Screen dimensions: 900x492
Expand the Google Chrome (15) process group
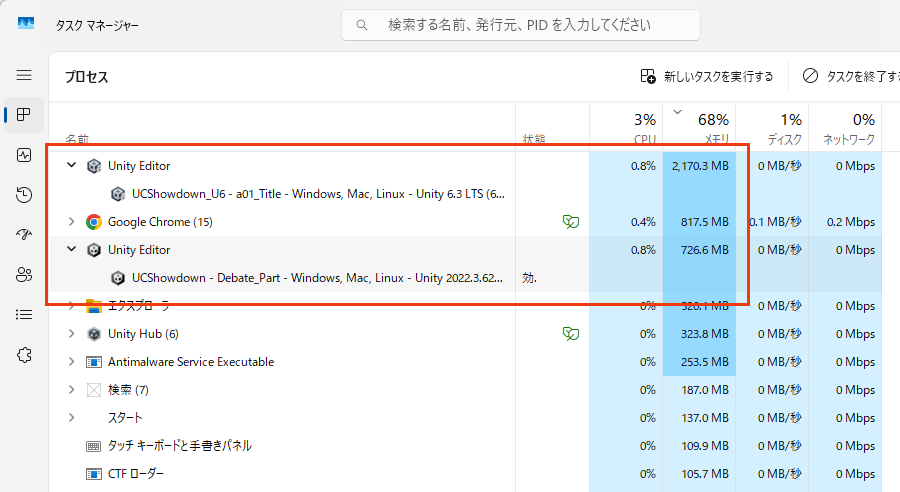click(71, 222)
